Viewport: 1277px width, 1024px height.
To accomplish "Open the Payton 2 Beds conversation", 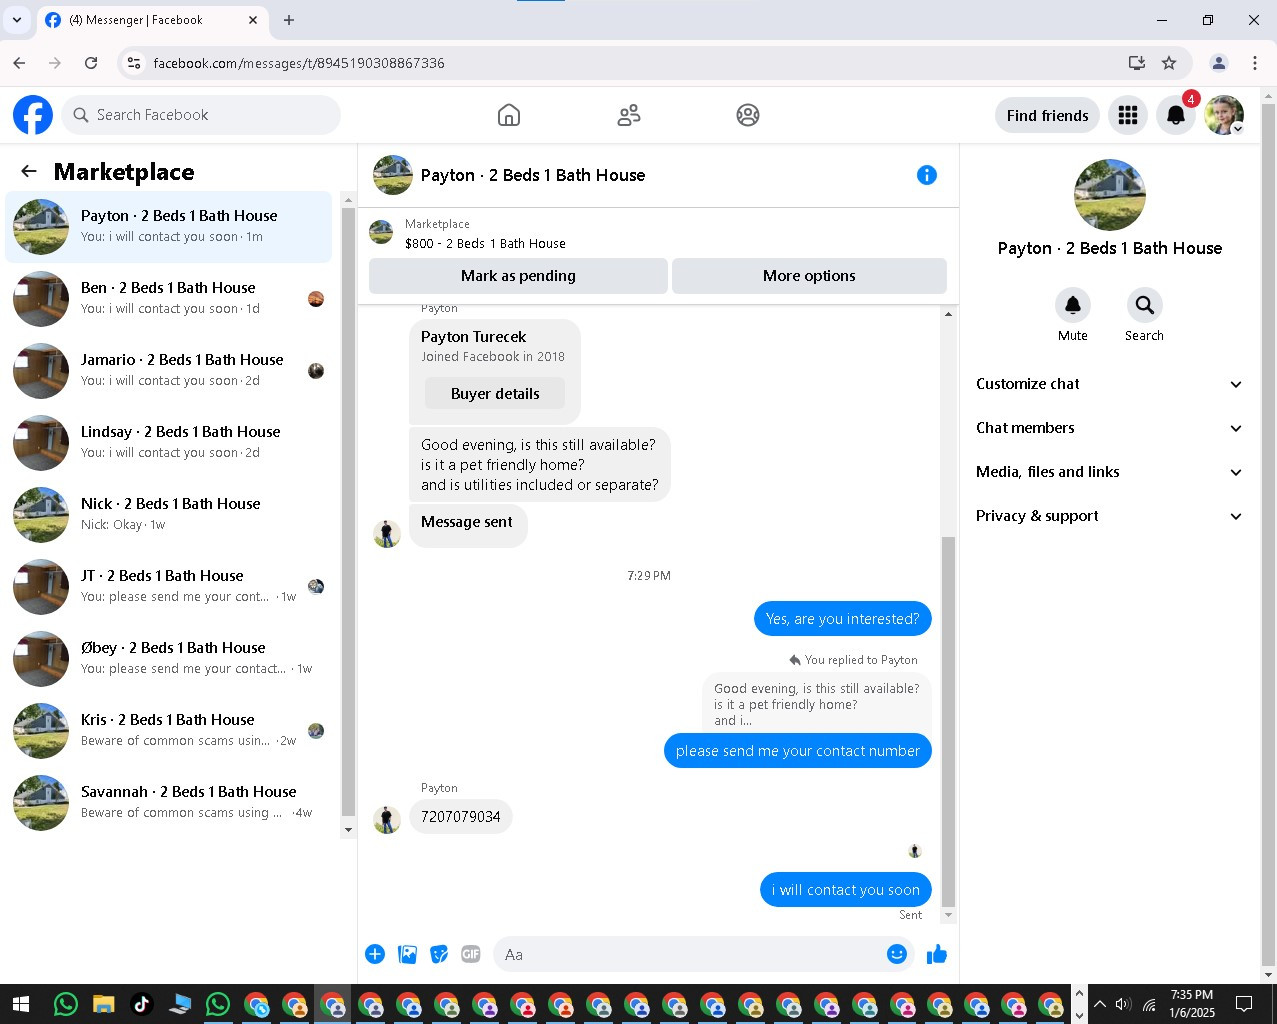I will [169, 227].
